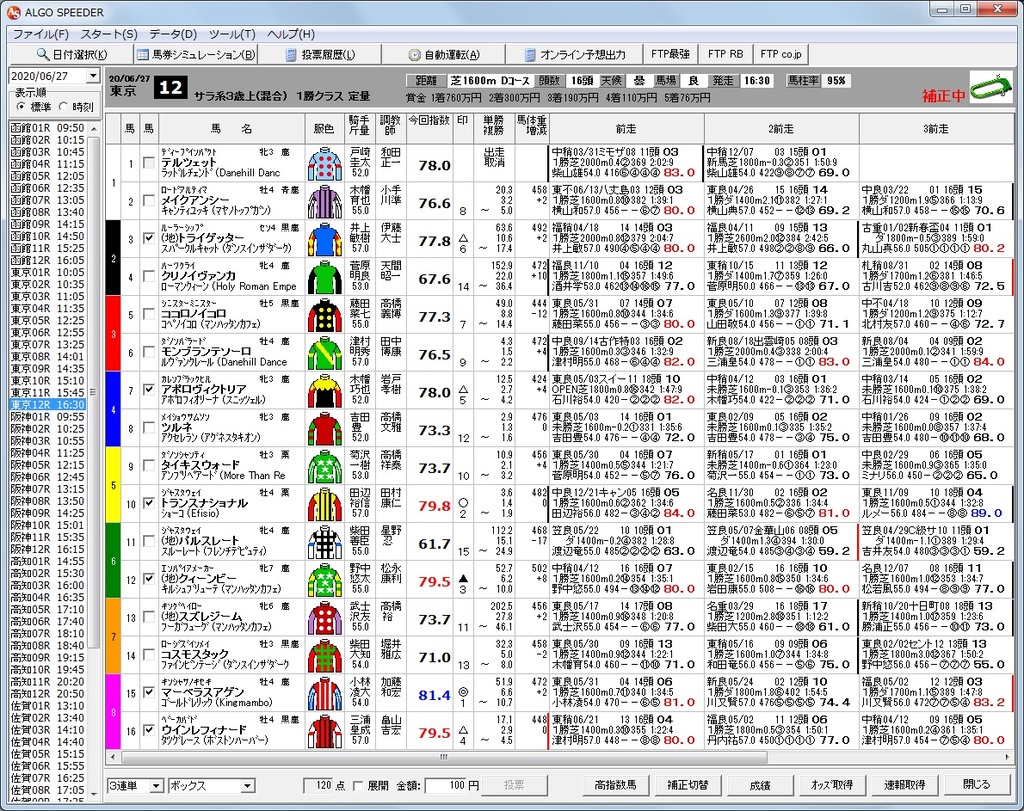The width and height of the screenshot is (1024, 811).
Task: Open date selection with magnifier button 日付選択
Action: [72, 54]
